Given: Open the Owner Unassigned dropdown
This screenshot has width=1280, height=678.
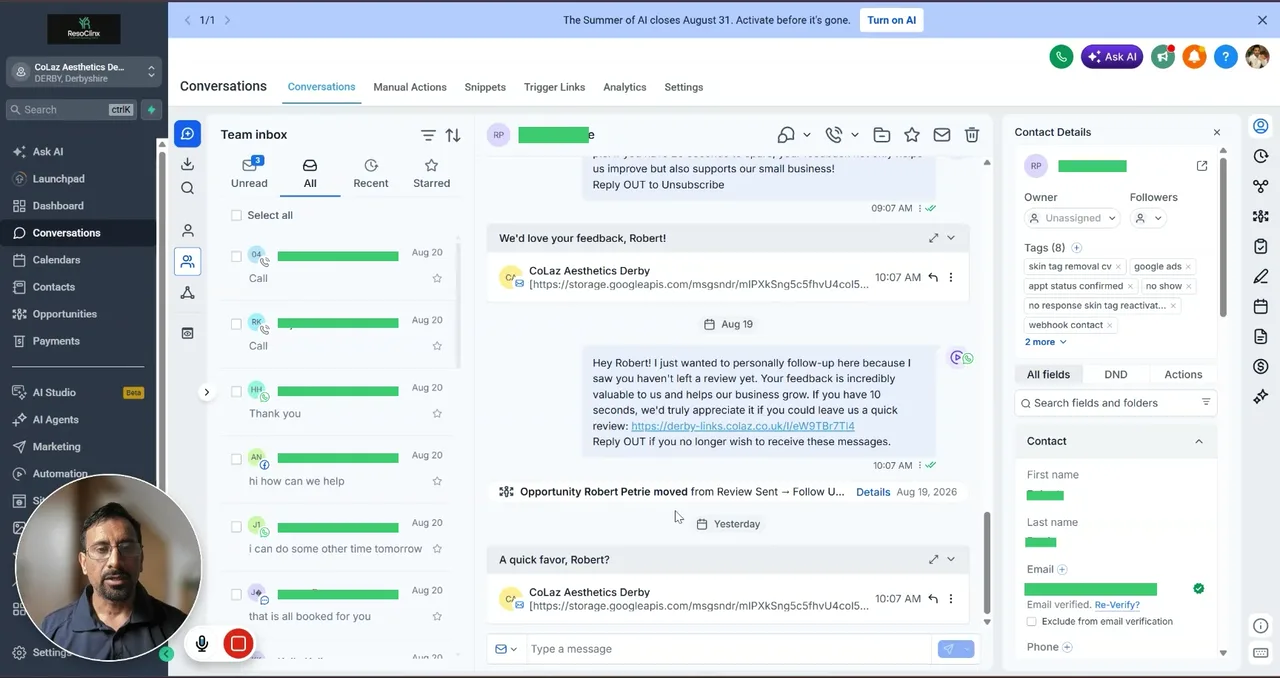Looking at the screenshot, I should 1072,218.
